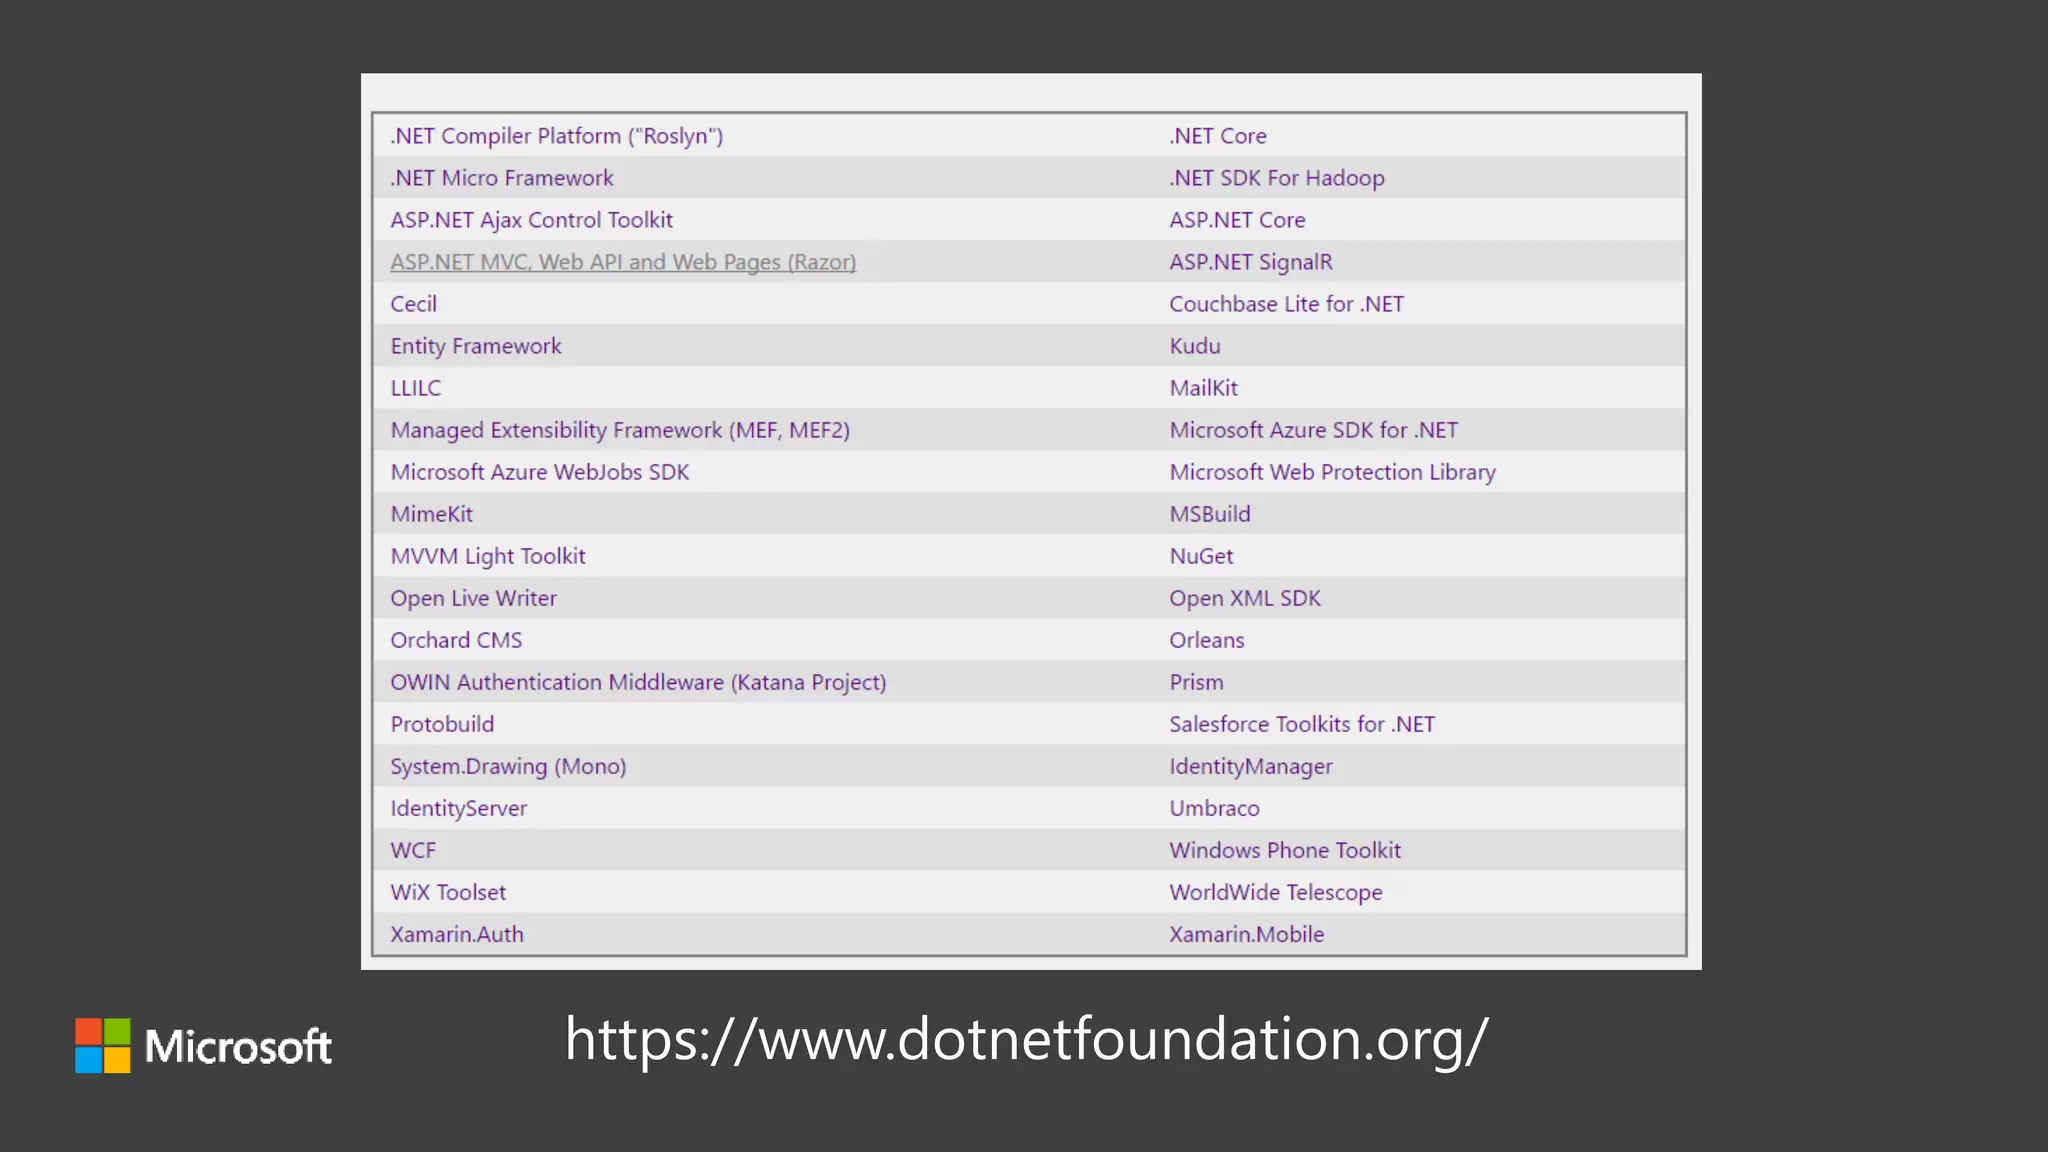2048x1152 pixels.
Task: Select the Orleans link
Action: [x=1207, y=640]
